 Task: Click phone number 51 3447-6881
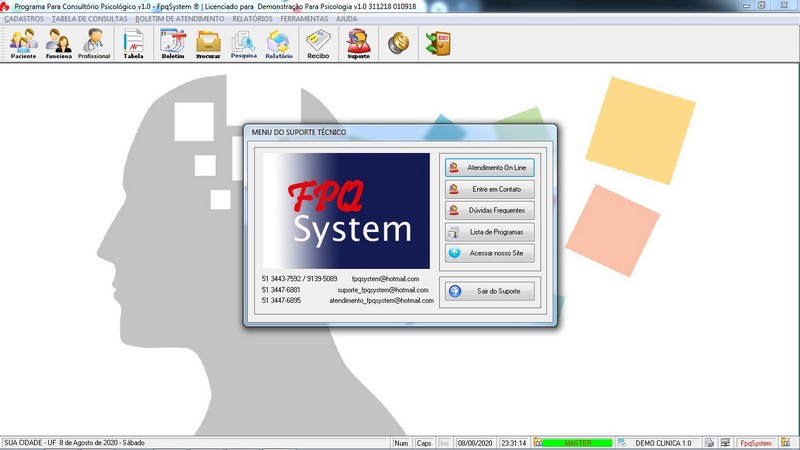coord(281,290)
